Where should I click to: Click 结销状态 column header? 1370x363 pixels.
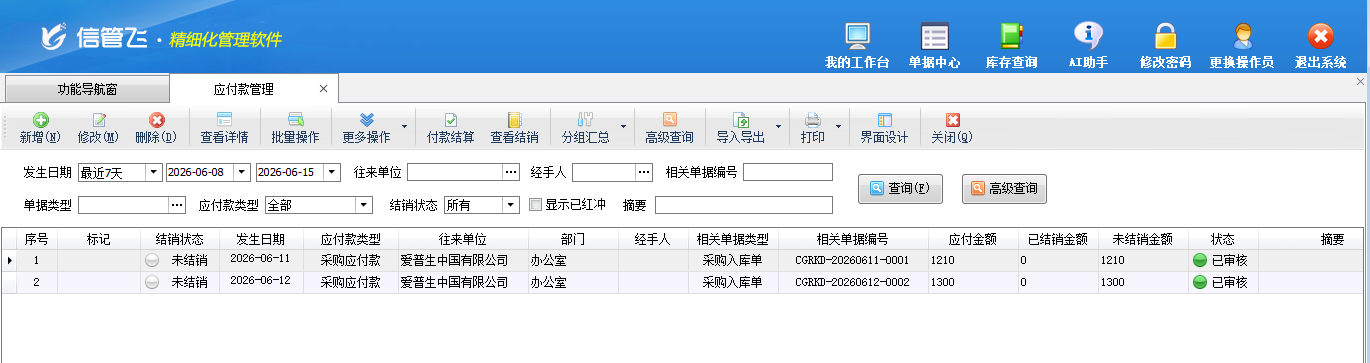click(180, 240)
